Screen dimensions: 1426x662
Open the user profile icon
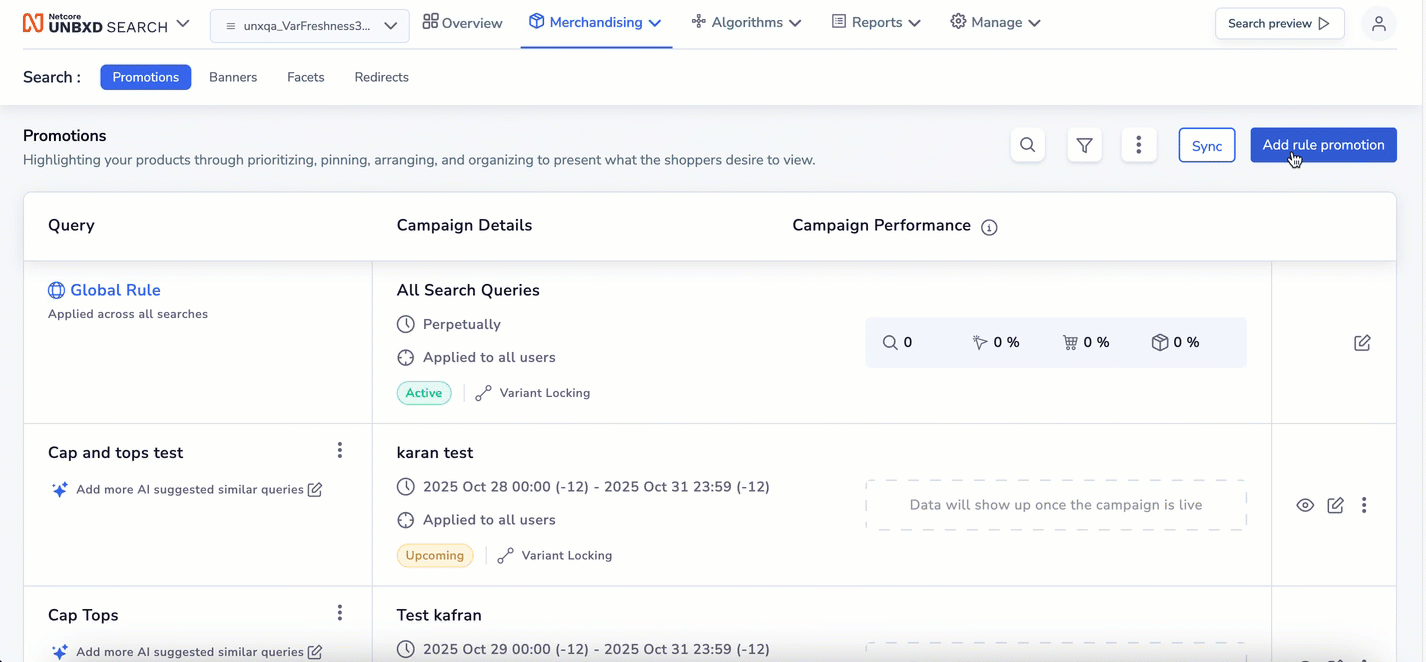1379,23
